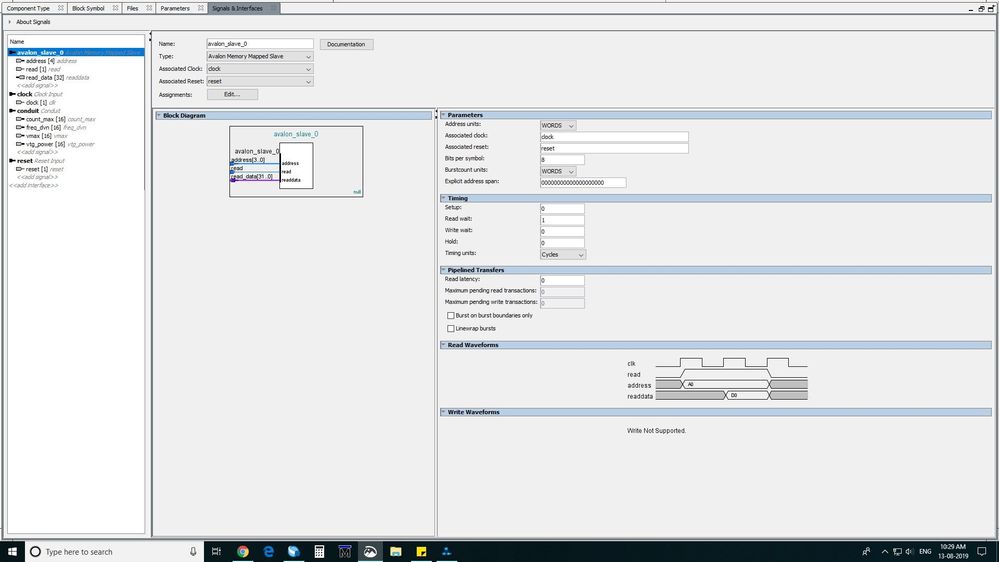Open Sticky Notes from the taskbar
The width and height of the screenshot is (999, 562).
(421, 551)
